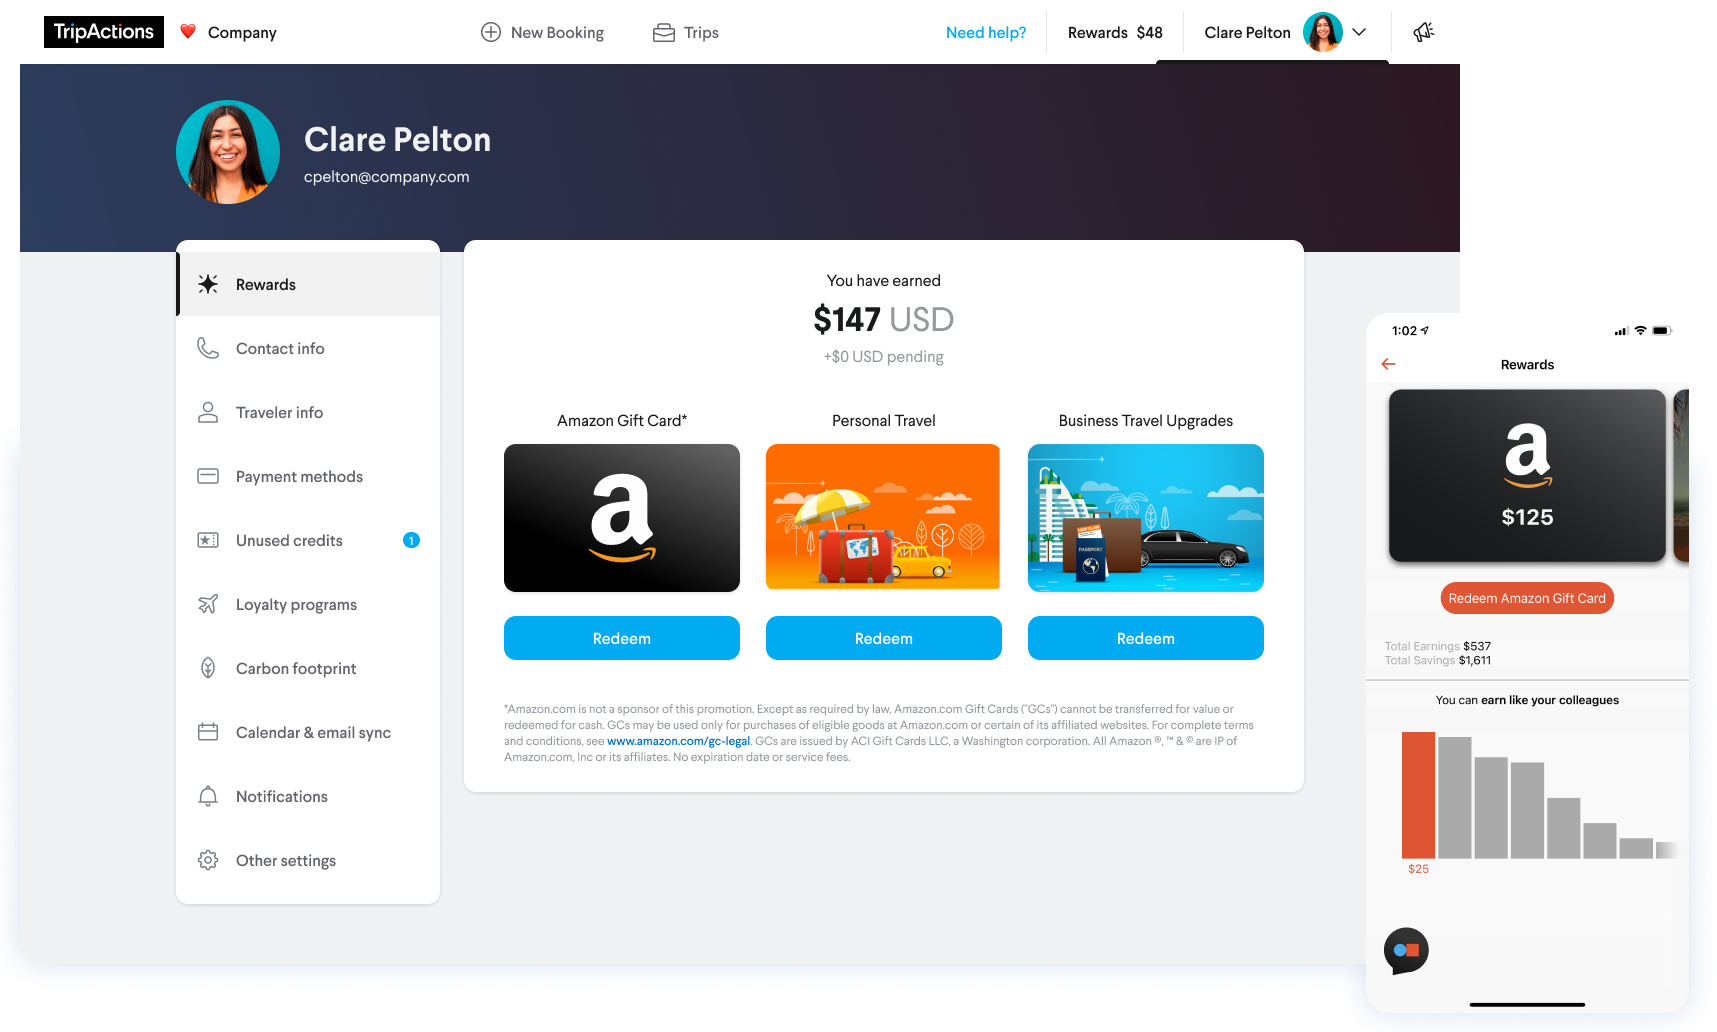
Task: Click the Payment methods card icon
Action: pyautogui.click(x=208, y=476)
